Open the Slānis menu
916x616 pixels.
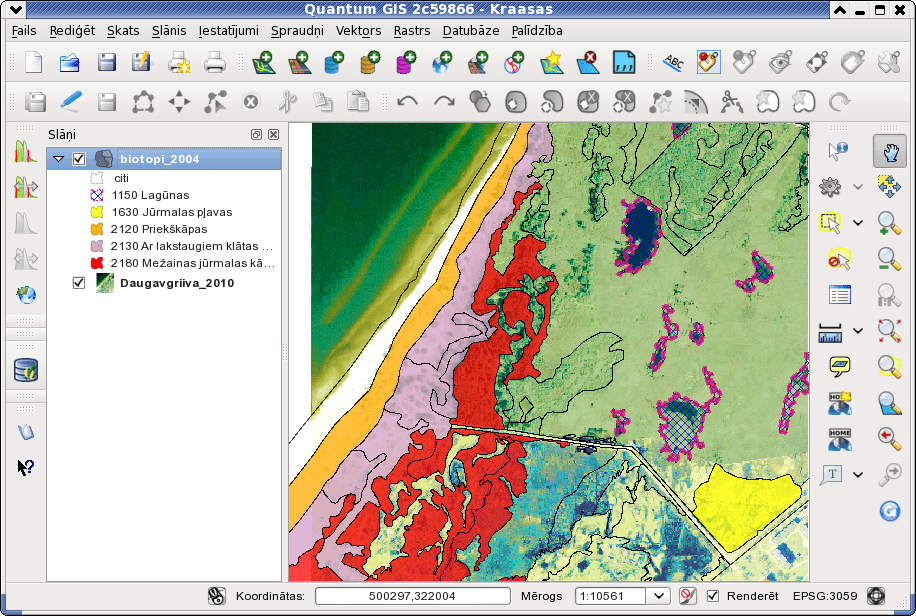pos(169,30)
